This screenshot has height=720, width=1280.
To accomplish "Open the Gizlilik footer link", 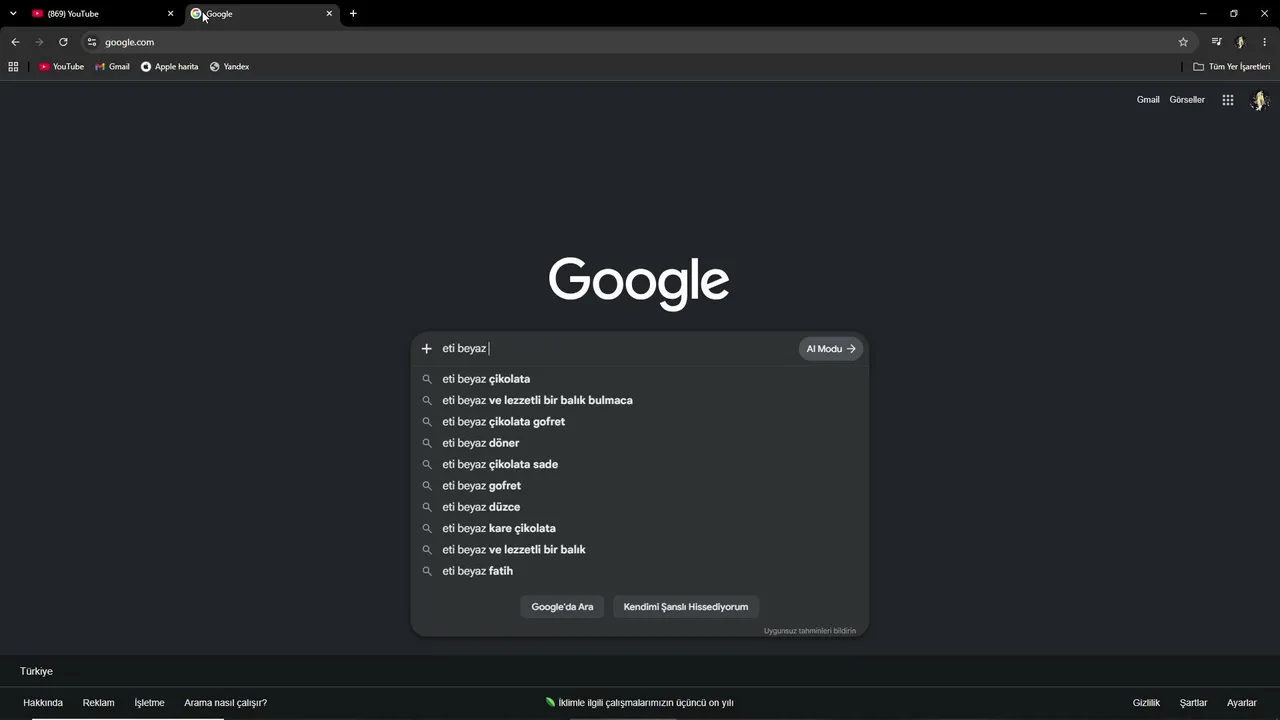I will click(1146, 703).
